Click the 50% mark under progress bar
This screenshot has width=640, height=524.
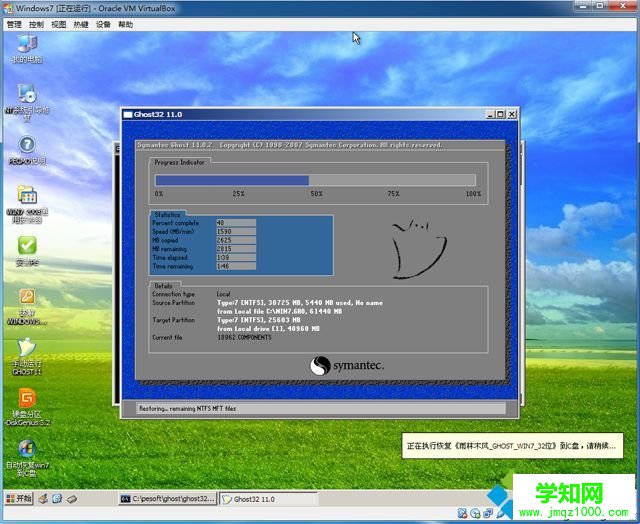[316, 193]
